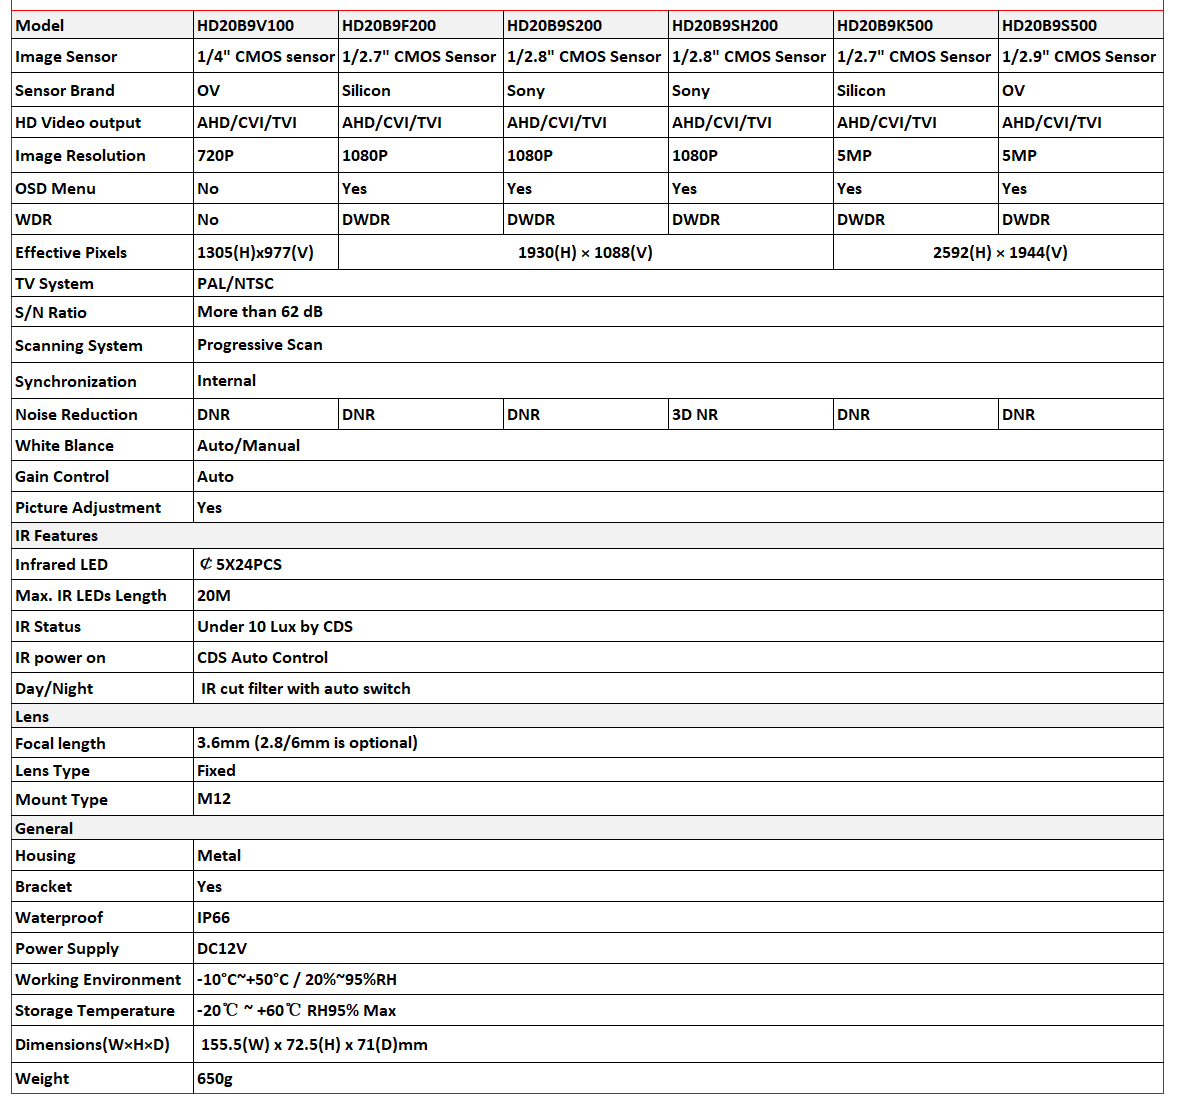Screen dimensions: 1178x1097
Task: Click the 1/2.7" CMOS Sensor cell under HD20B9F200
Action: pyautogui.click(x=419, y=57)
